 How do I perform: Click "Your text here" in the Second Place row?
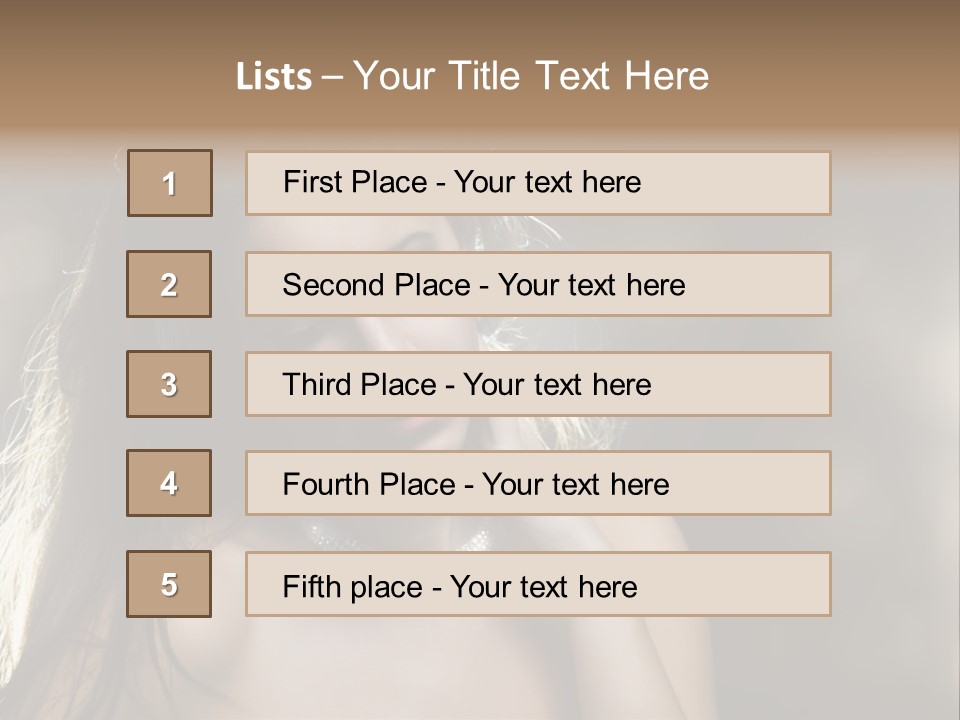tap(591, 285)
